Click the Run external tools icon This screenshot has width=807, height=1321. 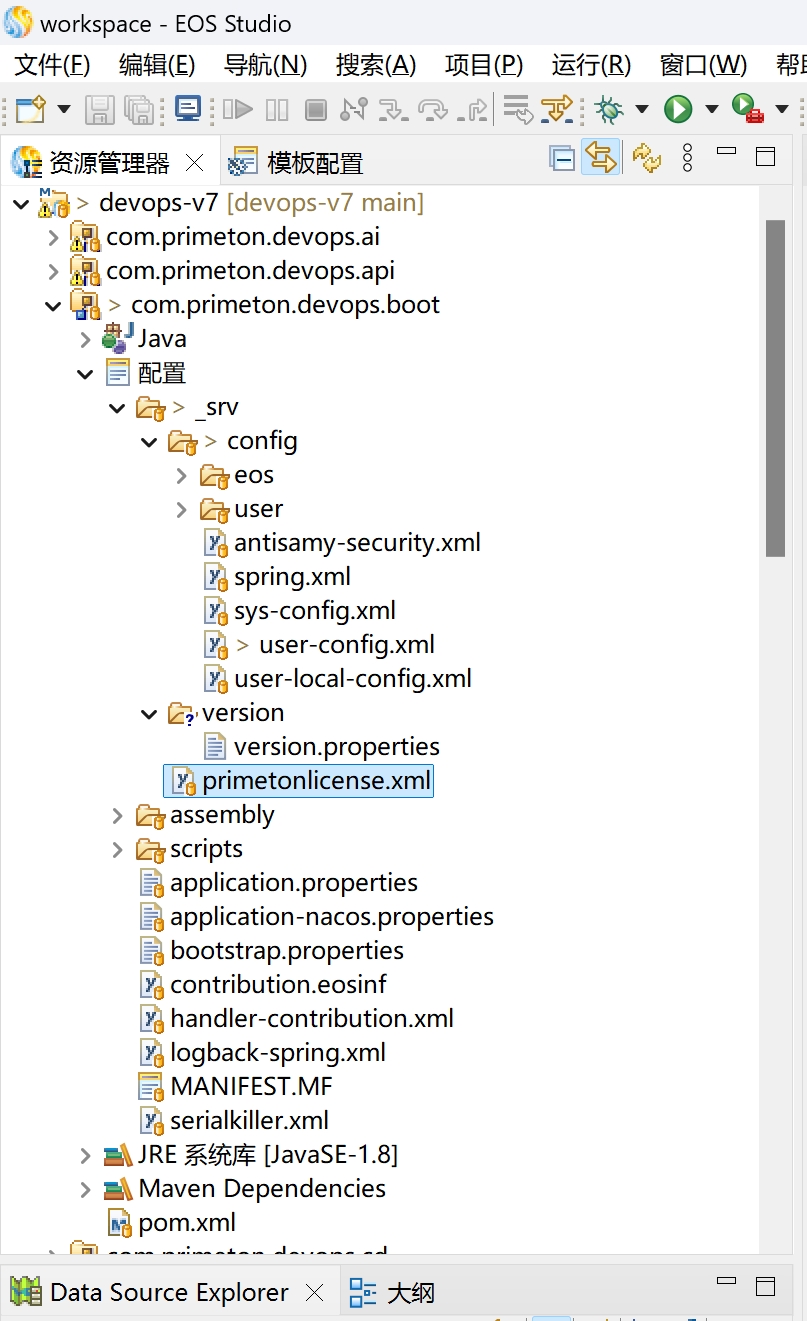[747, 109]
